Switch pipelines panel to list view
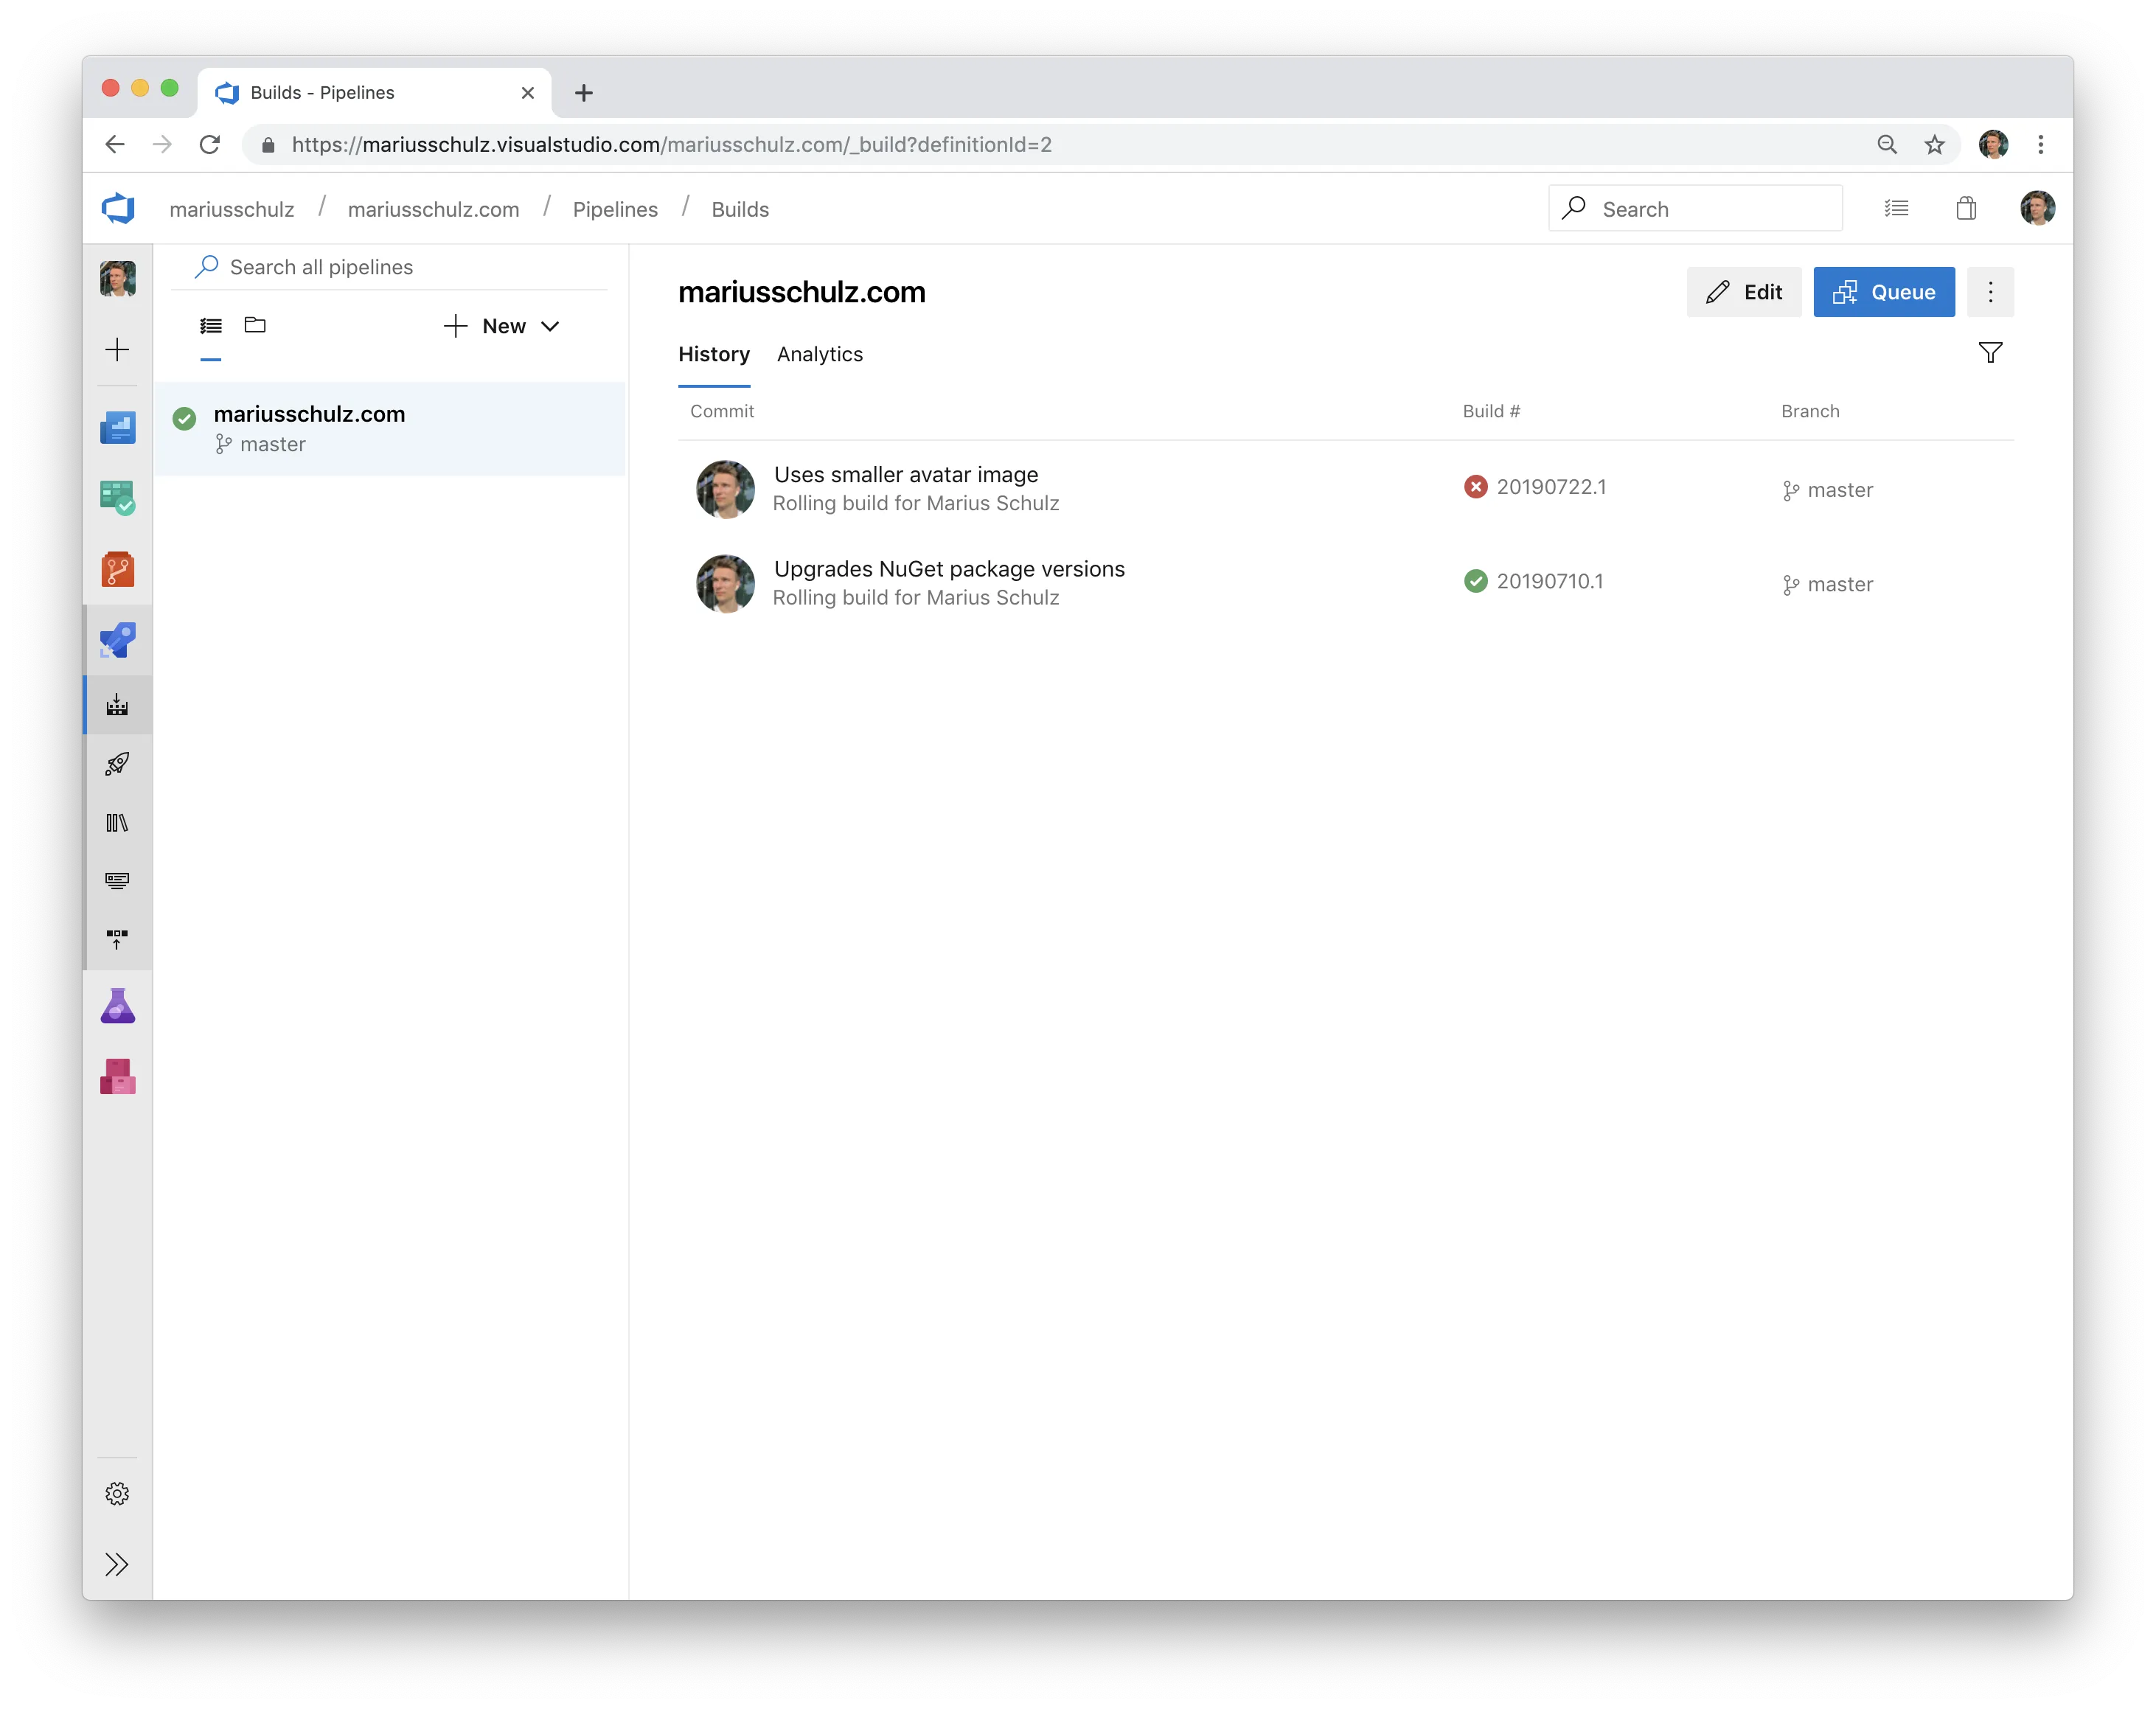The width and height of the screenshot is (2156, 1709). coord(210,325)
